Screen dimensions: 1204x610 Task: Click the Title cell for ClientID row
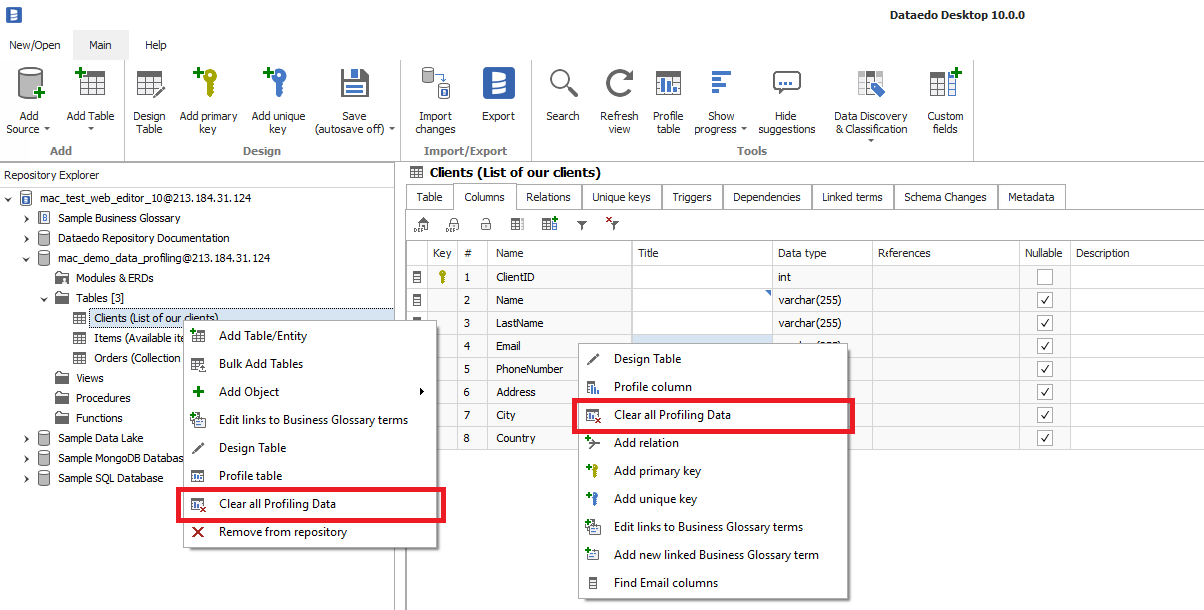coord(701,277)
